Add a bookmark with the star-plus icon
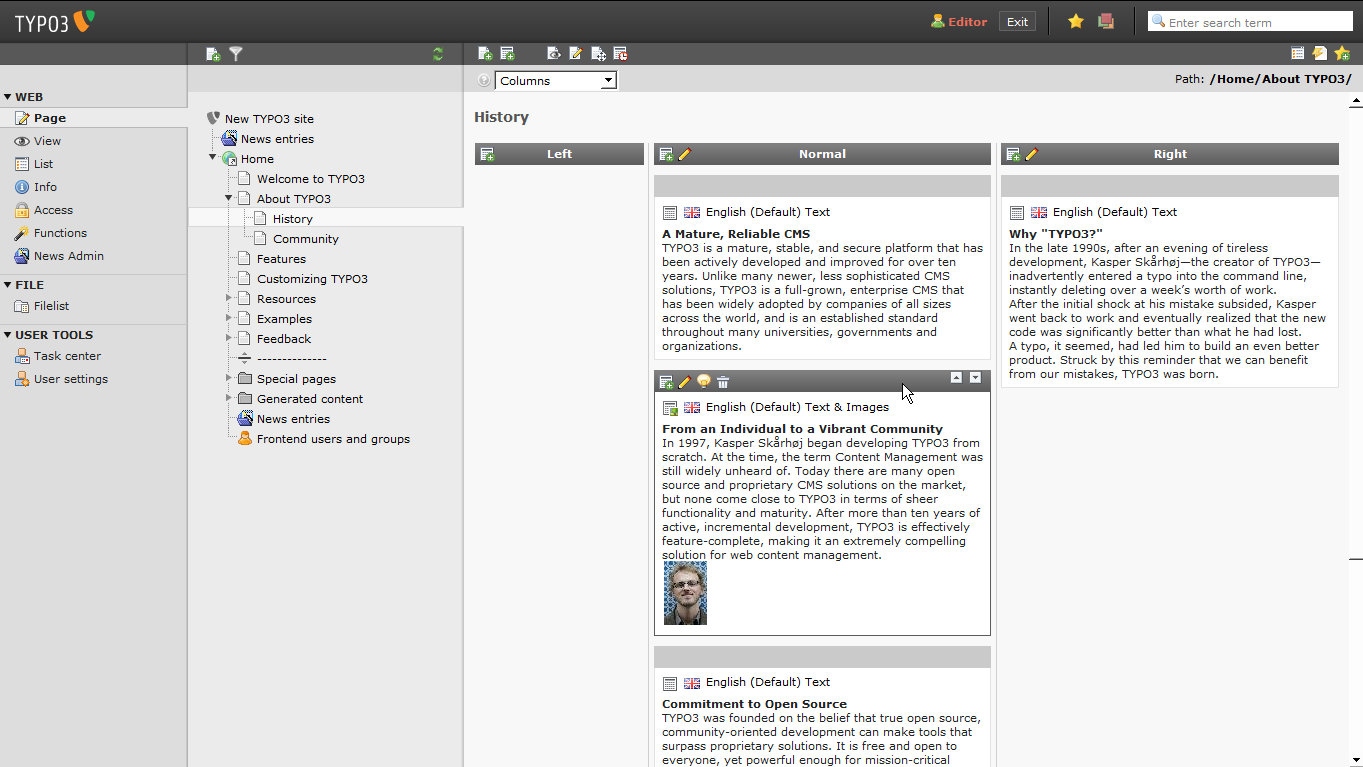The image size is (1363, 767). tap(1342, 54)
